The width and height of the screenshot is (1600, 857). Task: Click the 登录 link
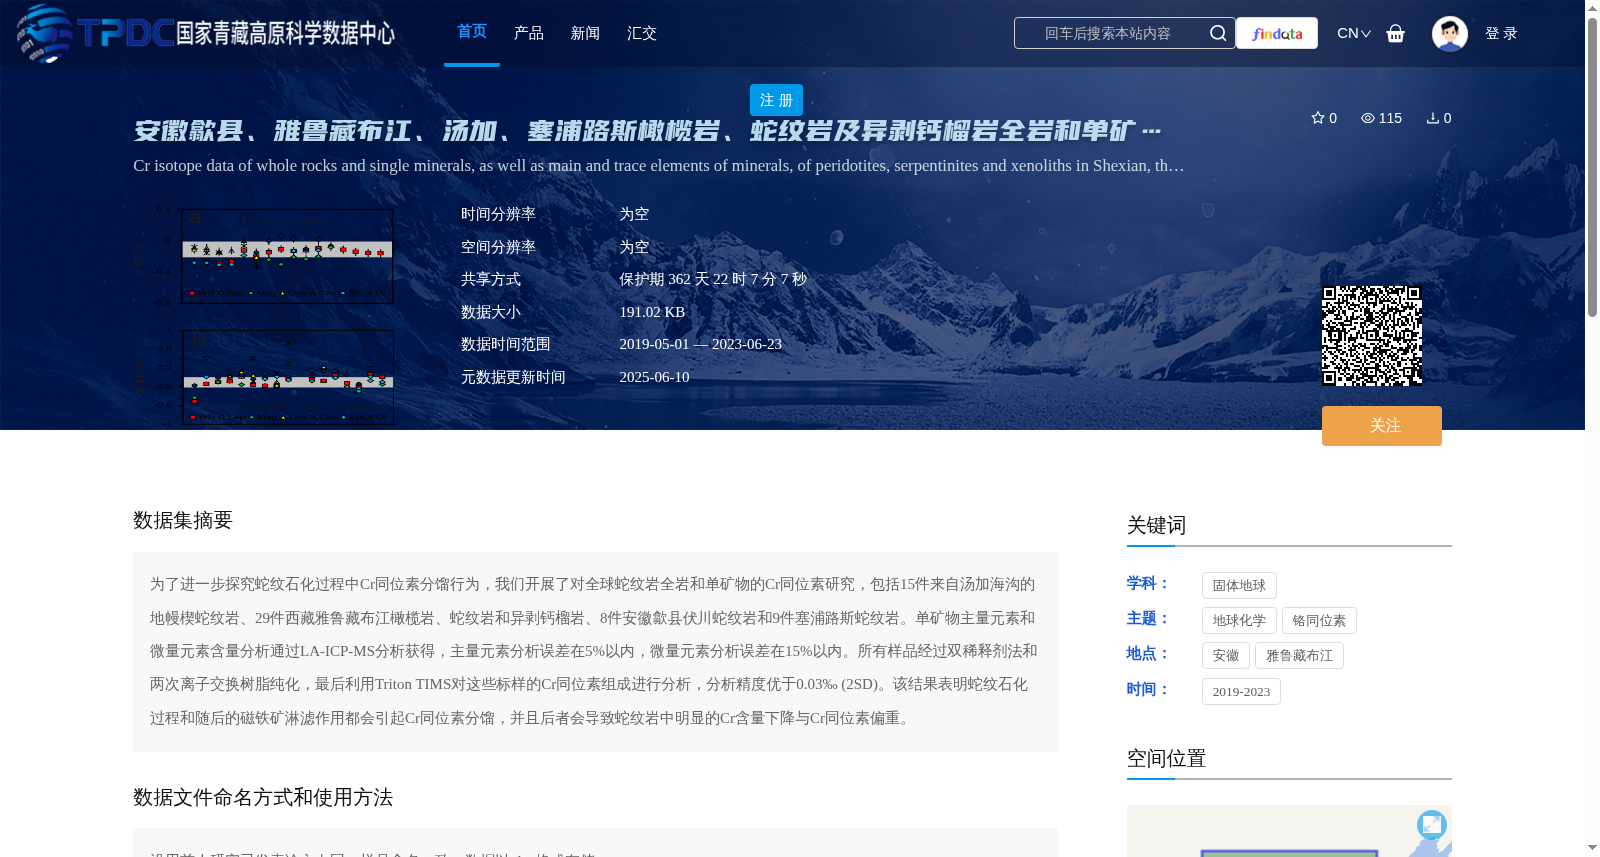click(x=1501, y=33)
